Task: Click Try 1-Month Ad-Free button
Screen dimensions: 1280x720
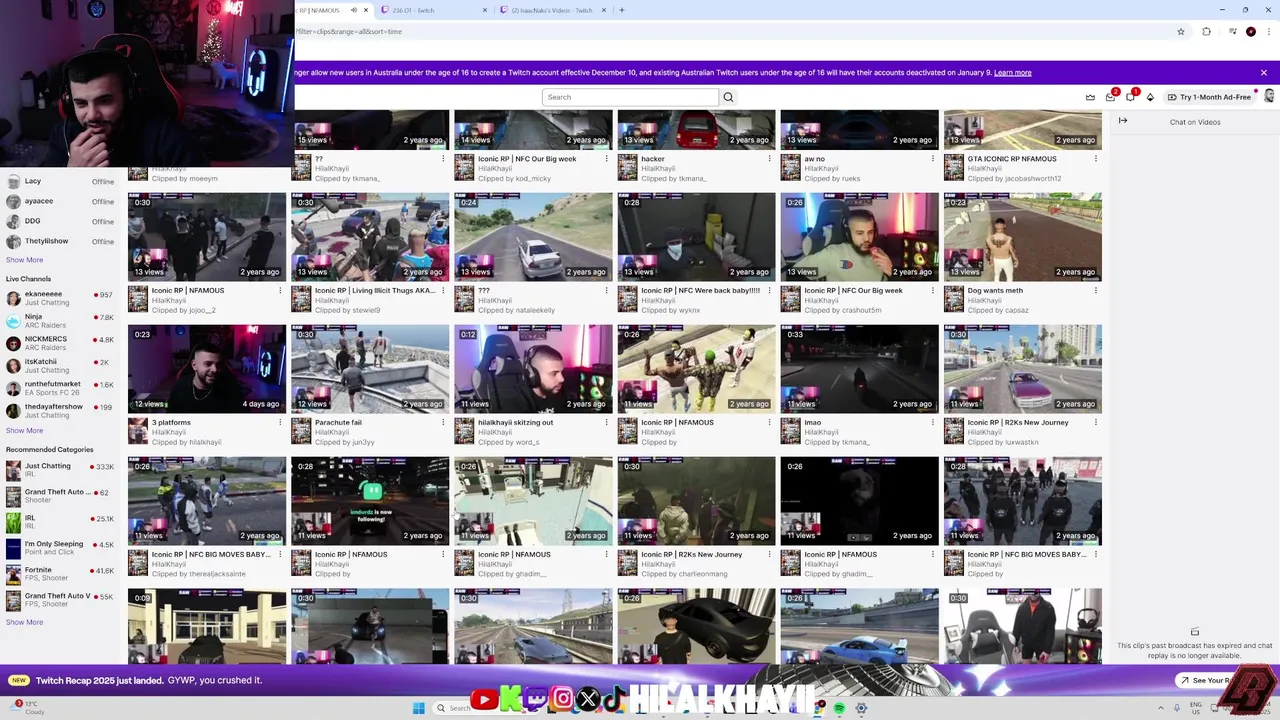Action: [1209, 97]
